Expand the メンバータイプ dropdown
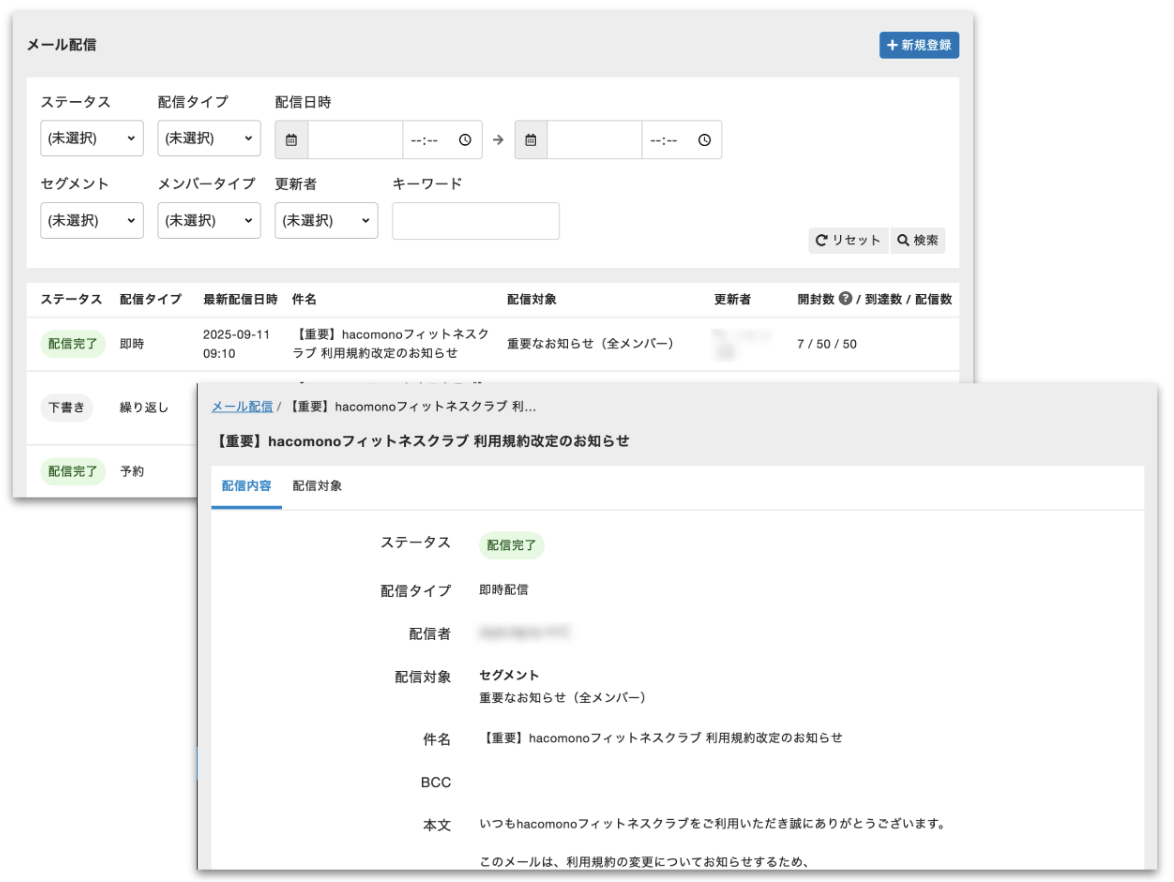 (209, 221)
